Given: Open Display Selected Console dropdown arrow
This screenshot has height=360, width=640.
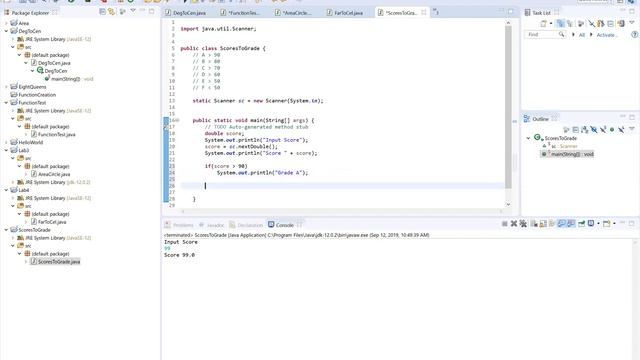Looking at the screenshot, I should click(598, 224).
